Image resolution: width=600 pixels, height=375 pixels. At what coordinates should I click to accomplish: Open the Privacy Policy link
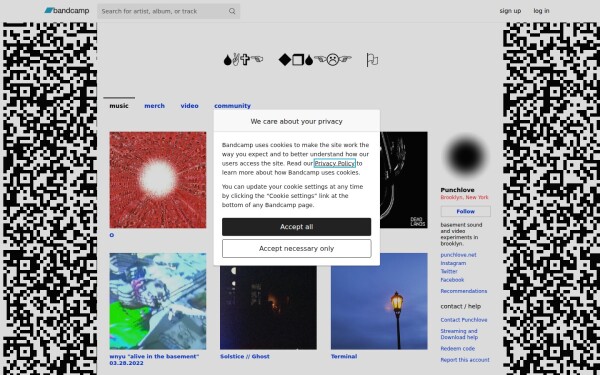[334, 163]
